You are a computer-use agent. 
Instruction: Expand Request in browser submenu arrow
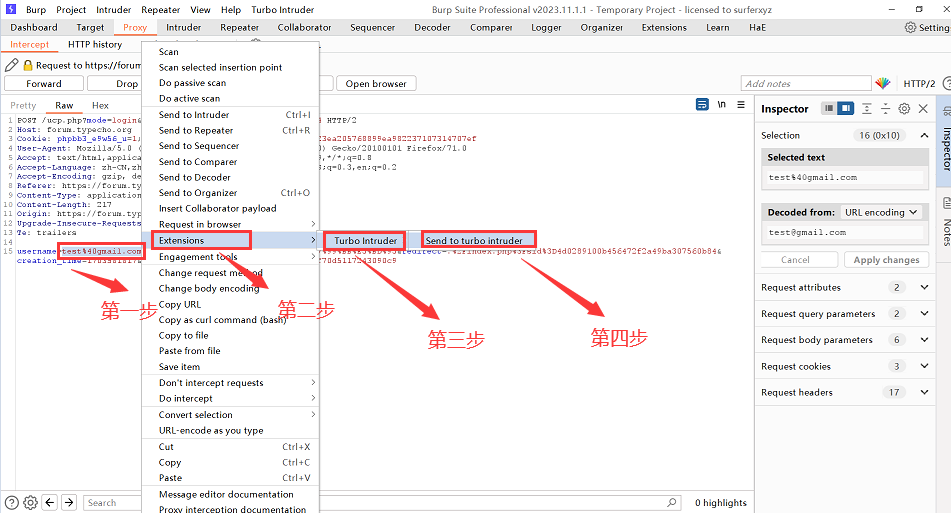[313, 224]
